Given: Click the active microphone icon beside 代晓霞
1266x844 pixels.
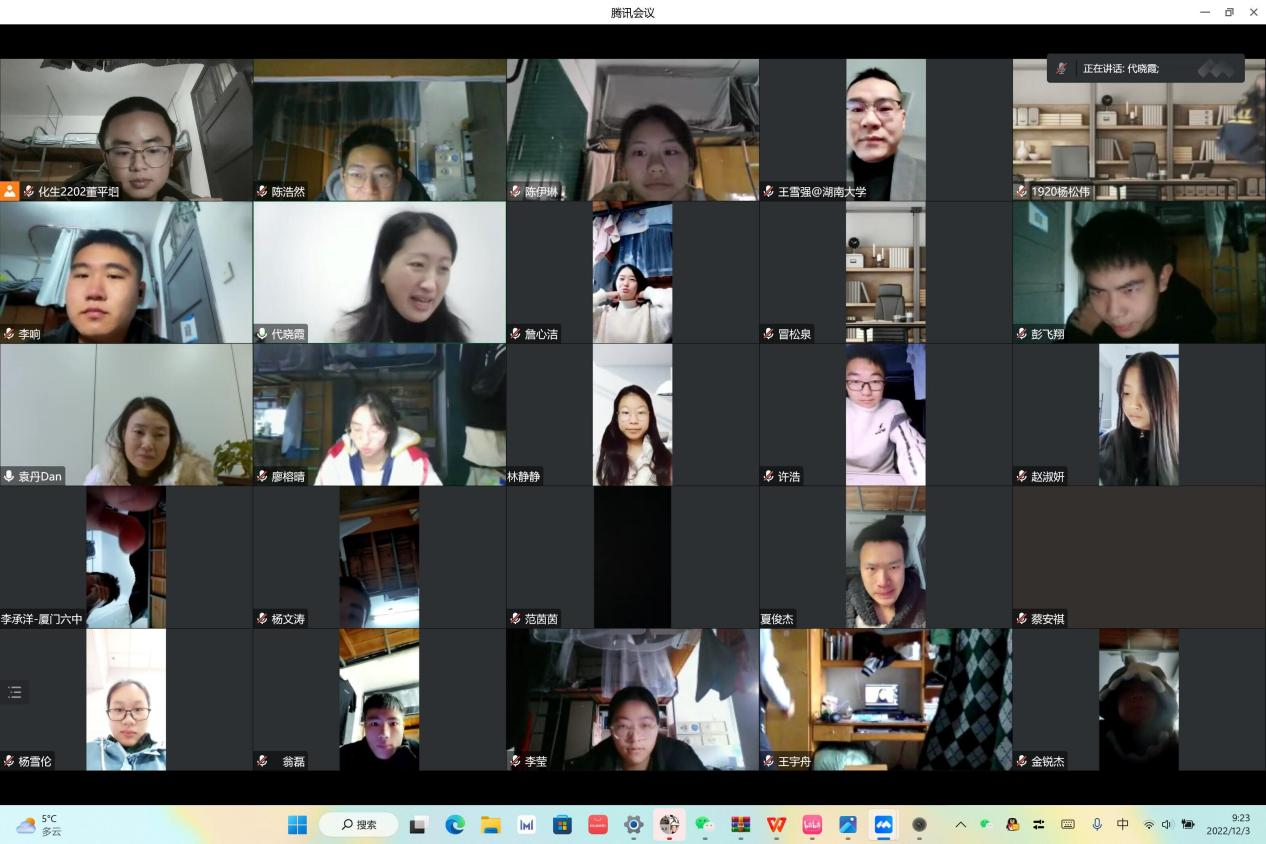Looking at the screenshot, I should 262,334.
